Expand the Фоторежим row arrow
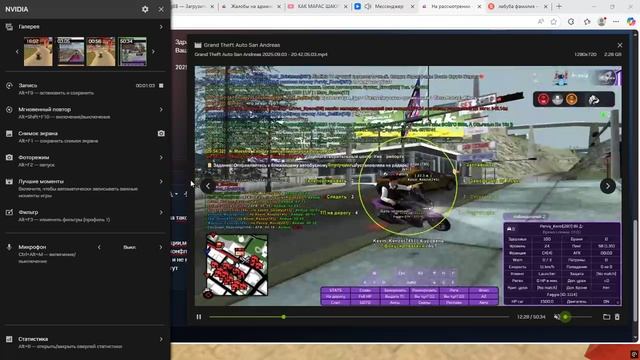 coord(161,158)
